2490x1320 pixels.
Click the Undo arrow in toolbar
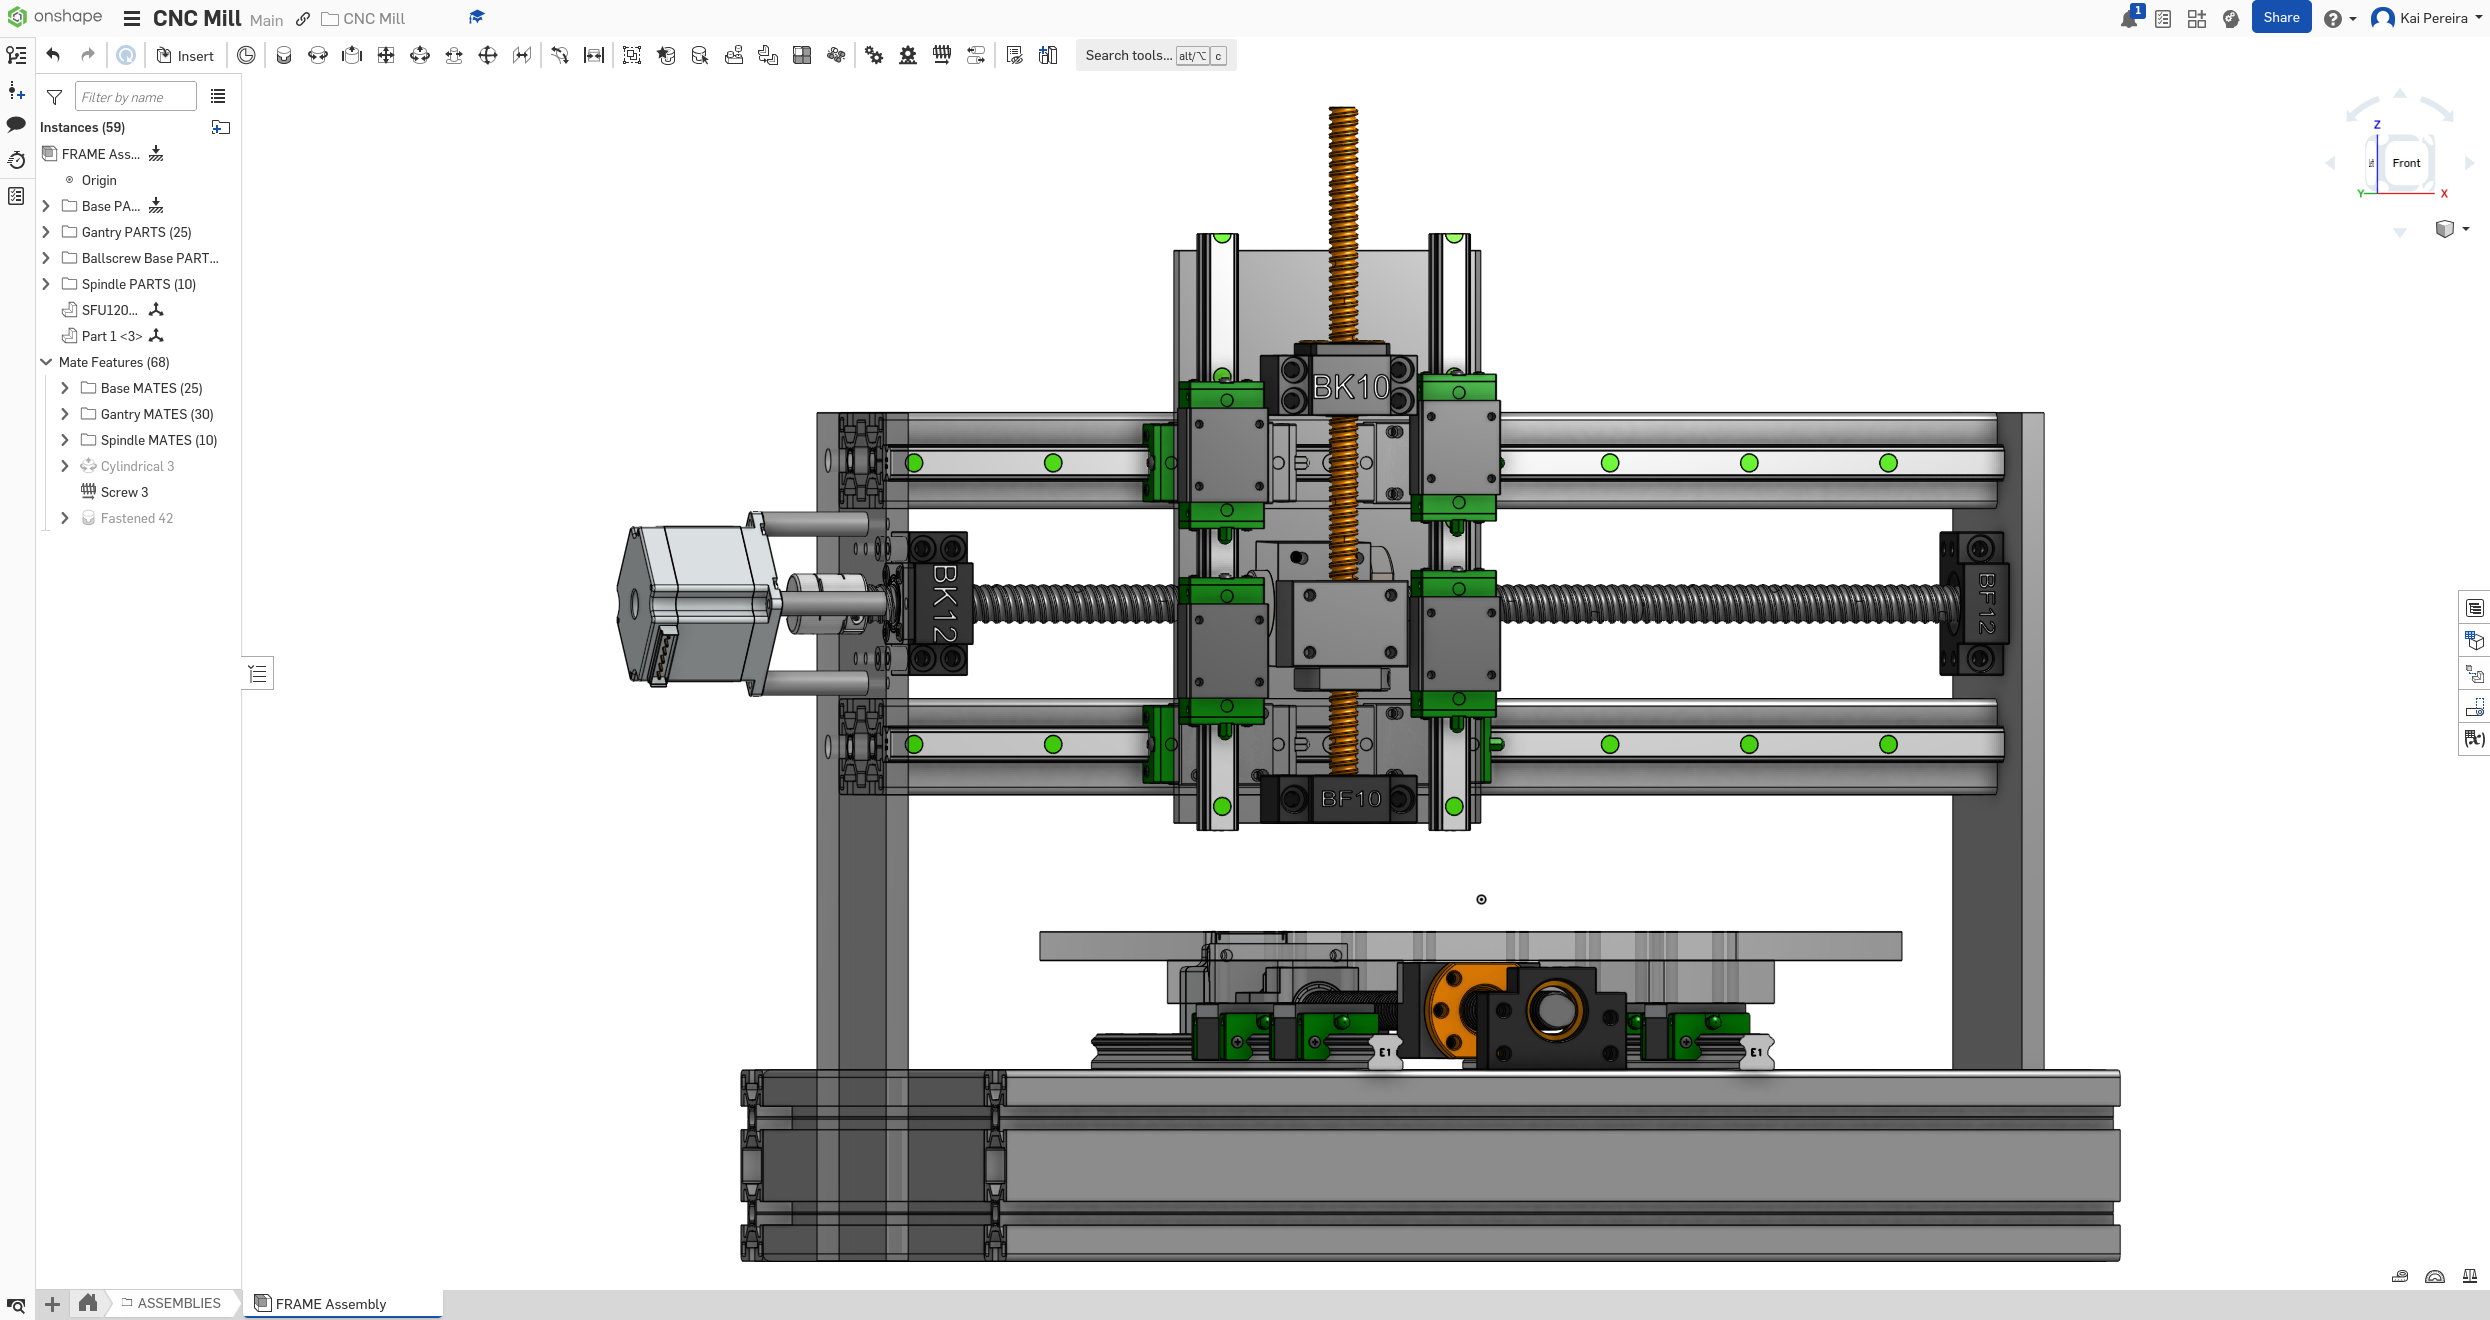(54, 56)
